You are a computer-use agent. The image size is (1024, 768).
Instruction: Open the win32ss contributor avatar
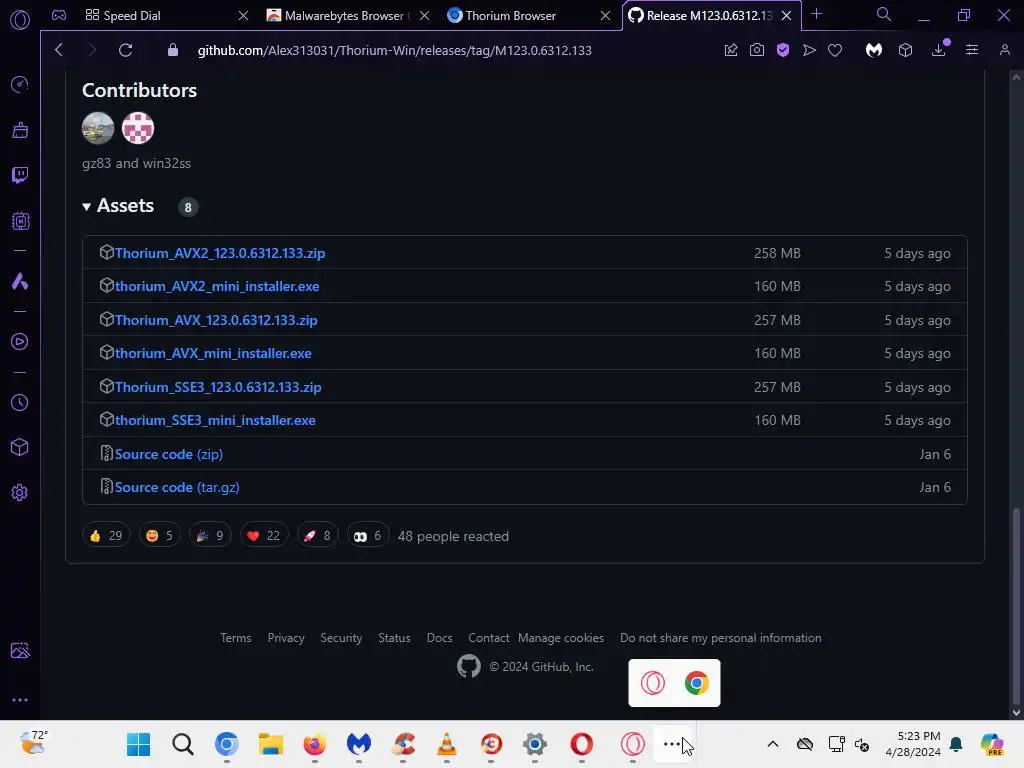click(x=138, y=127)
